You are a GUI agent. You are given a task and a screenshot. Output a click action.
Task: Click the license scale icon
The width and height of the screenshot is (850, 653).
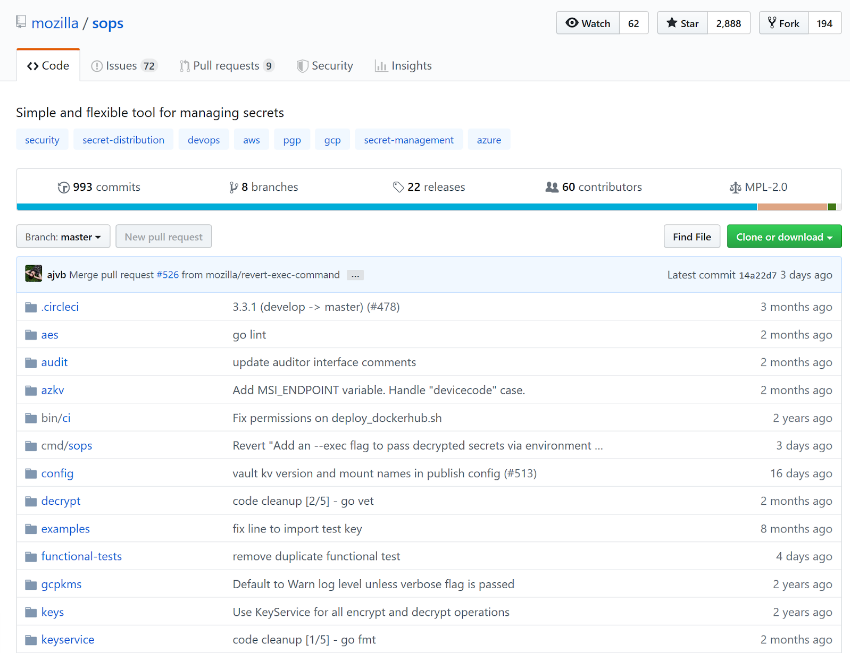(x=735, y=188)
